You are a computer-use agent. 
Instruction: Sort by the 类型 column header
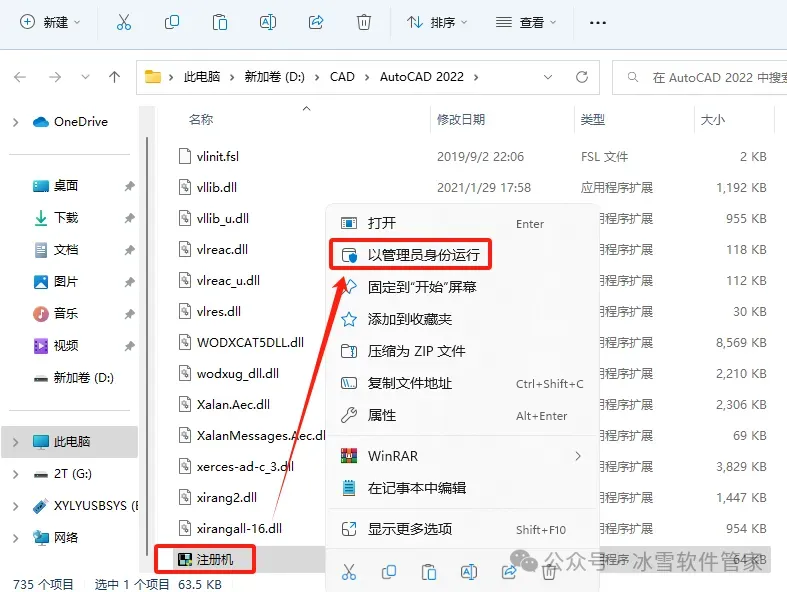593,120
